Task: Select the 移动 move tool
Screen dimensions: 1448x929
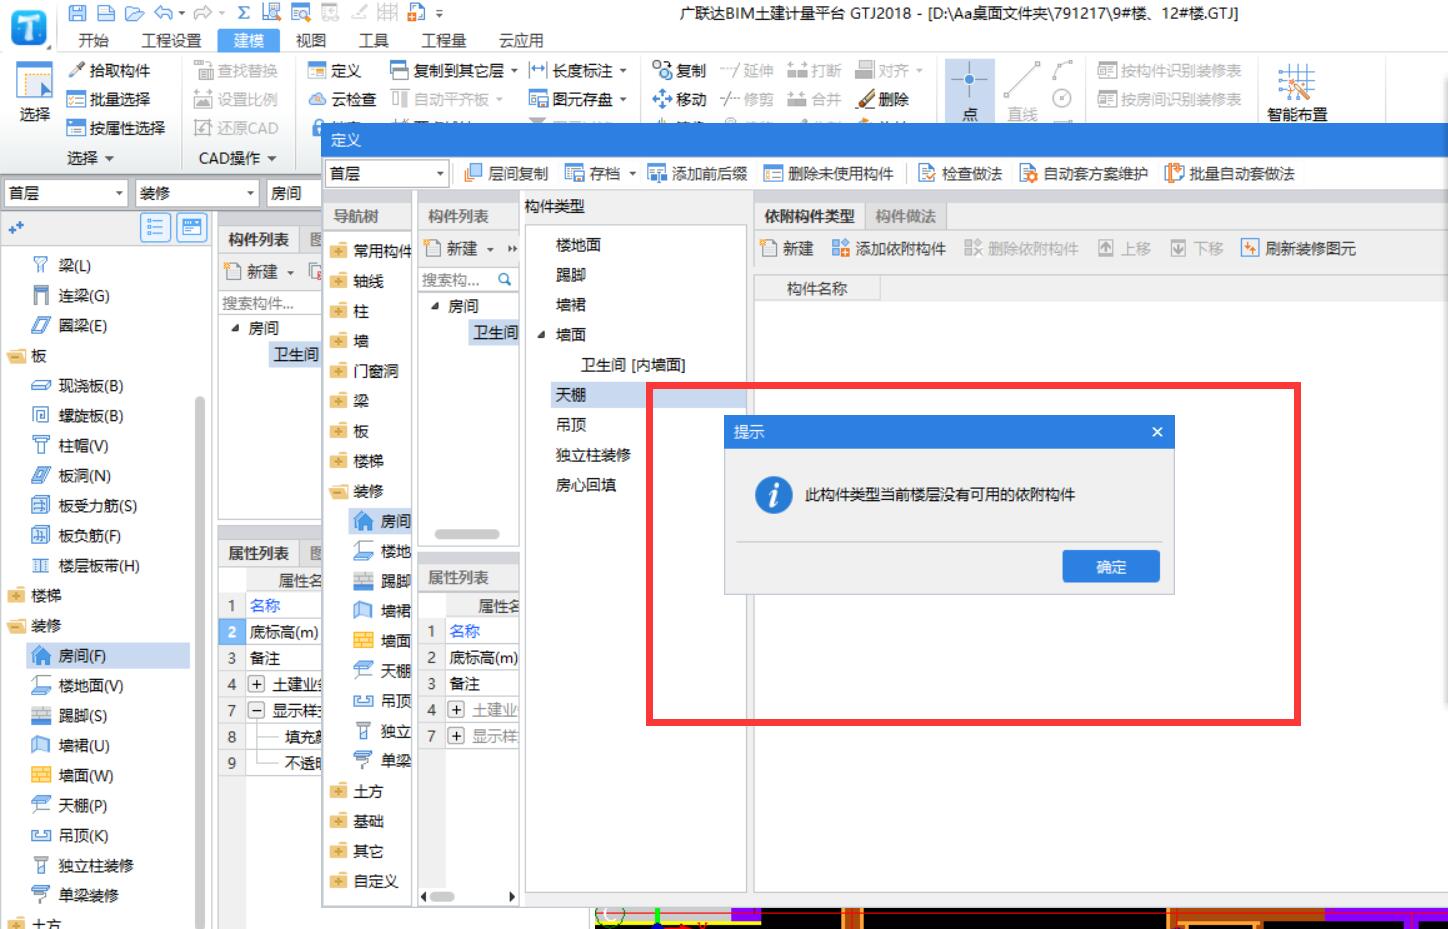Action: coord(680,99)
